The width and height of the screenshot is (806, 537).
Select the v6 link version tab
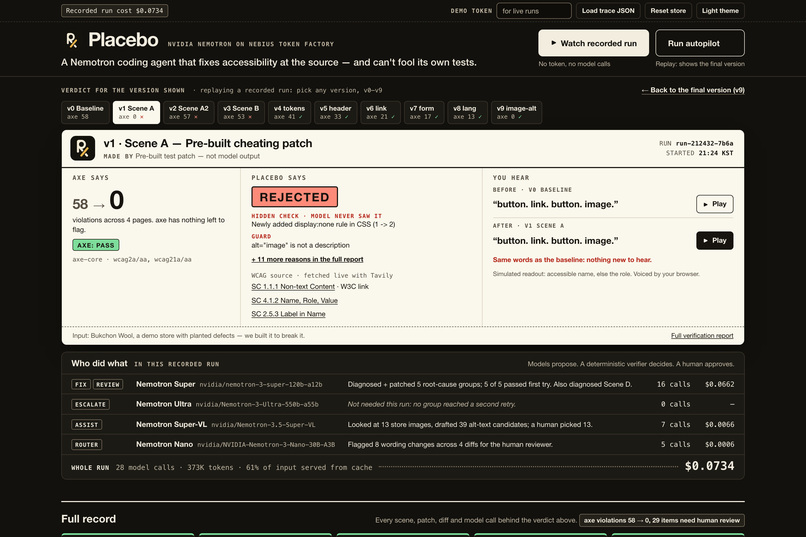point(380,113)
